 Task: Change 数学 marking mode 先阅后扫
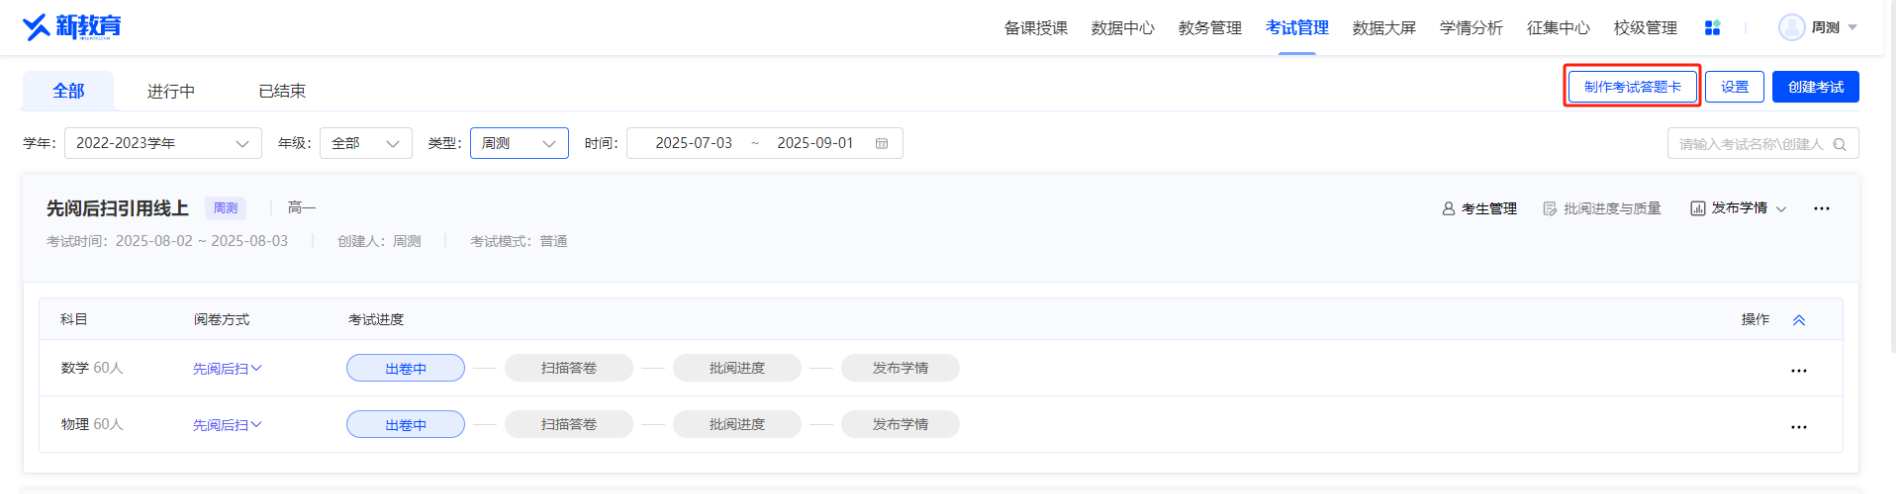click(x=227, y=369)
